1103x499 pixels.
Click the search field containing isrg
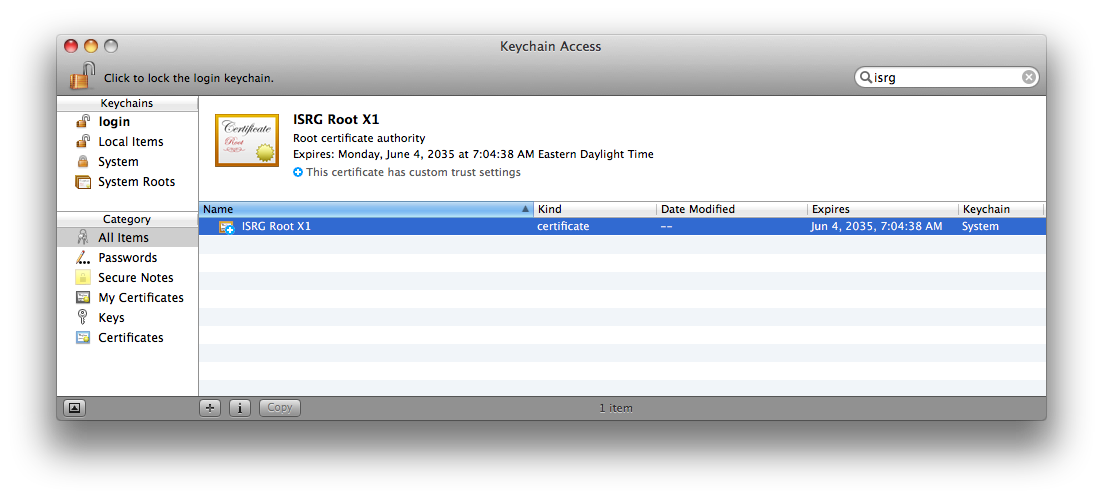pos(945,77)
